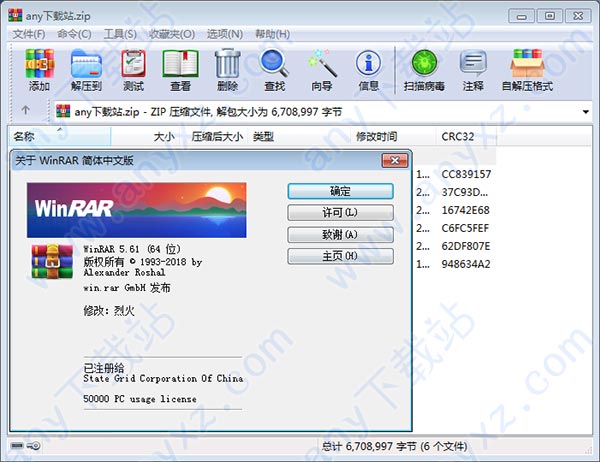Select the row with CRC CC839157
The width and height of the screenshot is (600, 462).
466,174
